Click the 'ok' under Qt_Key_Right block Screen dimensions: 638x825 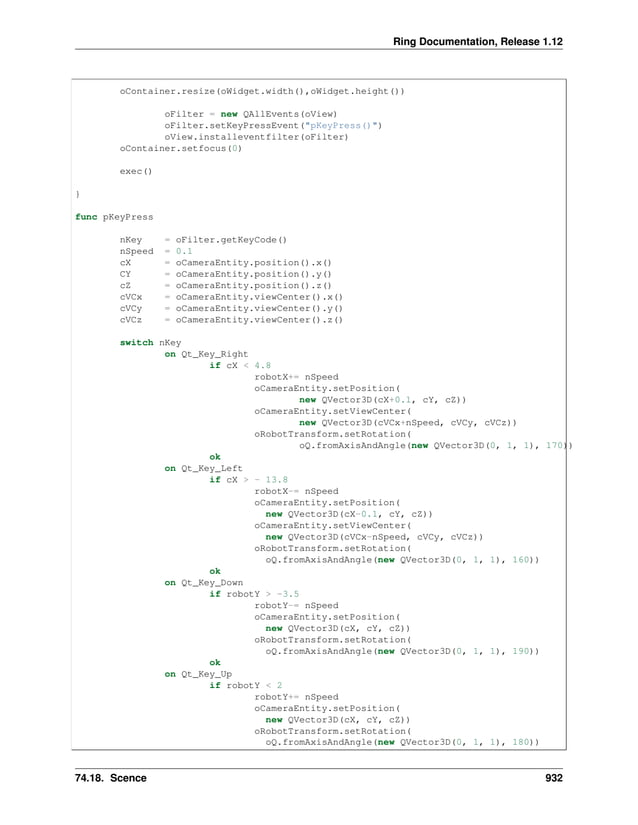coord(215,457)
